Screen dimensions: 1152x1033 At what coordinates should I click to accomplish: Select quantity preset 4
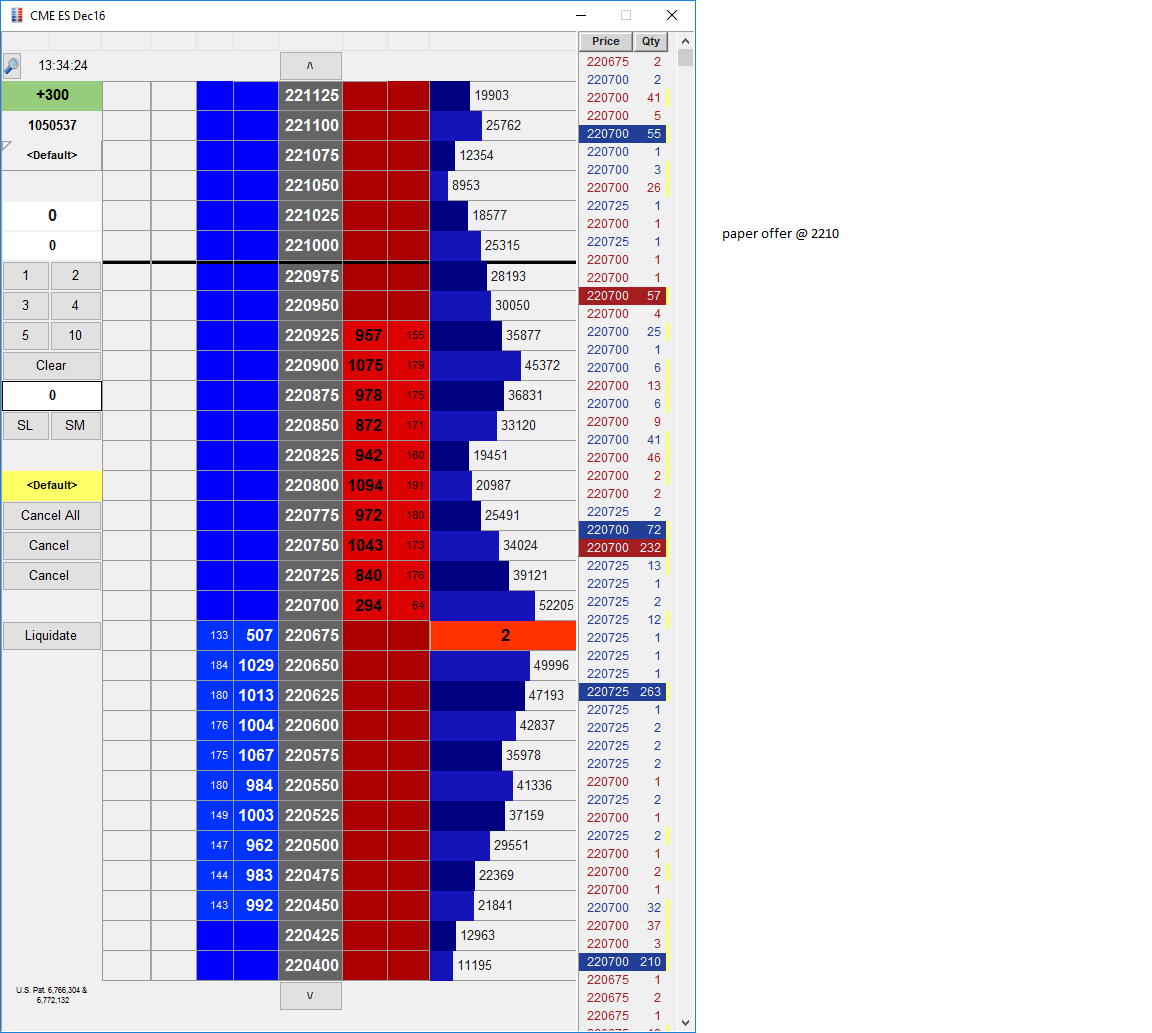click(x=75, y=306)
